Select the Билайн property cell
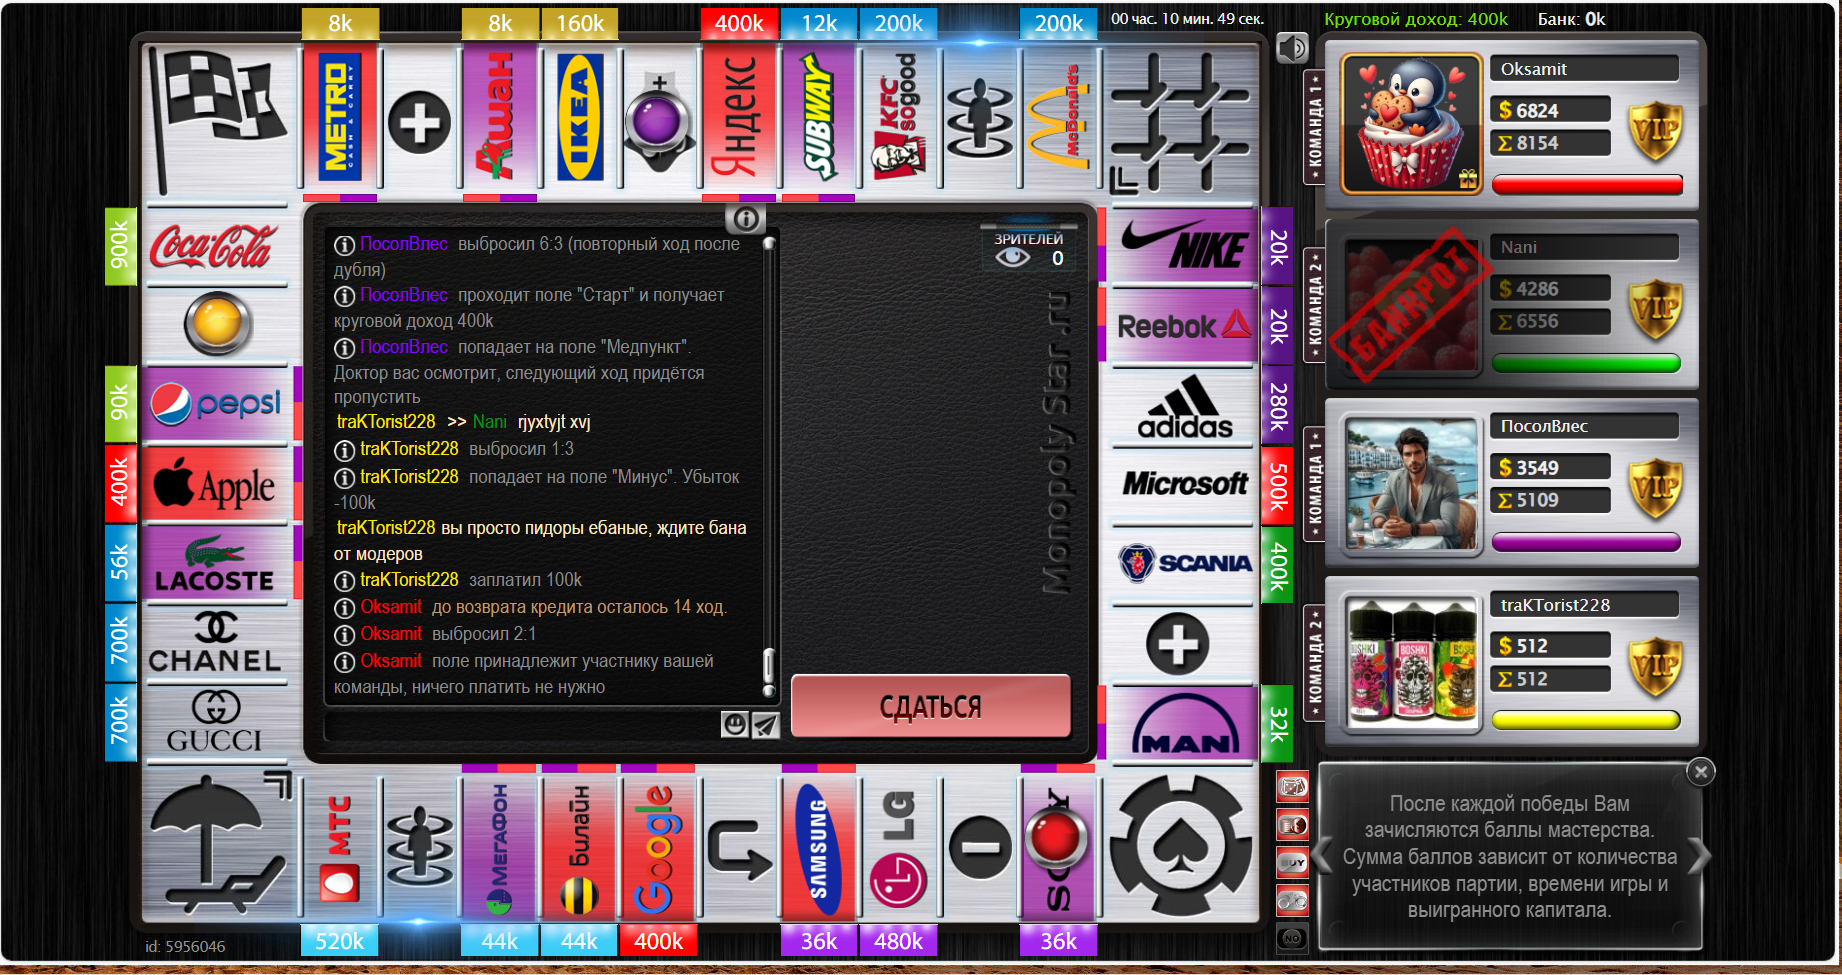Viewport: 1842px width, 975px height. coord(580,846)
